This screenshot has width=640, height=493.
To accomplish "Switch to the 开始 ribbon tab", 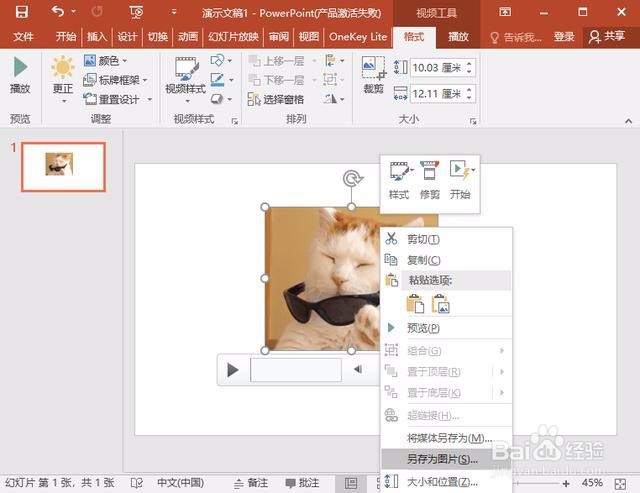I will [x=66, y=37].
